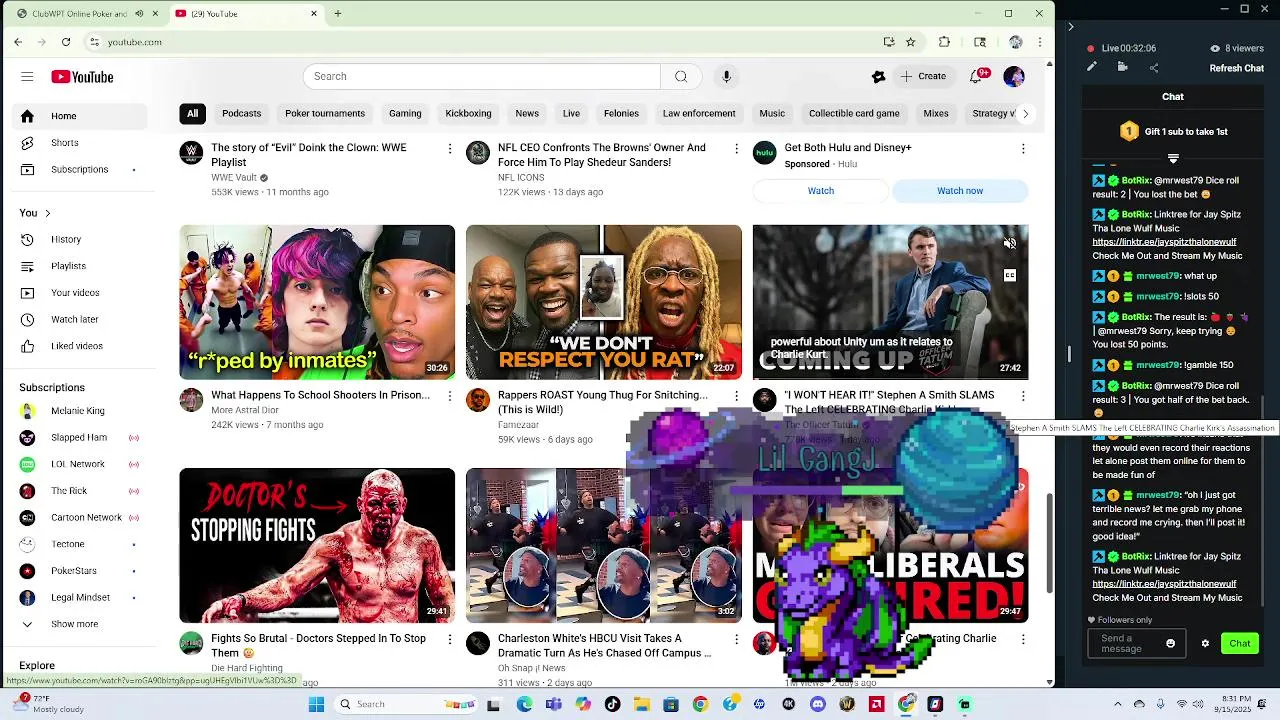Viewport: 1280px width, 720px height.
Task: Open options for the School Shooters video
Action: [x=450, y=396]
